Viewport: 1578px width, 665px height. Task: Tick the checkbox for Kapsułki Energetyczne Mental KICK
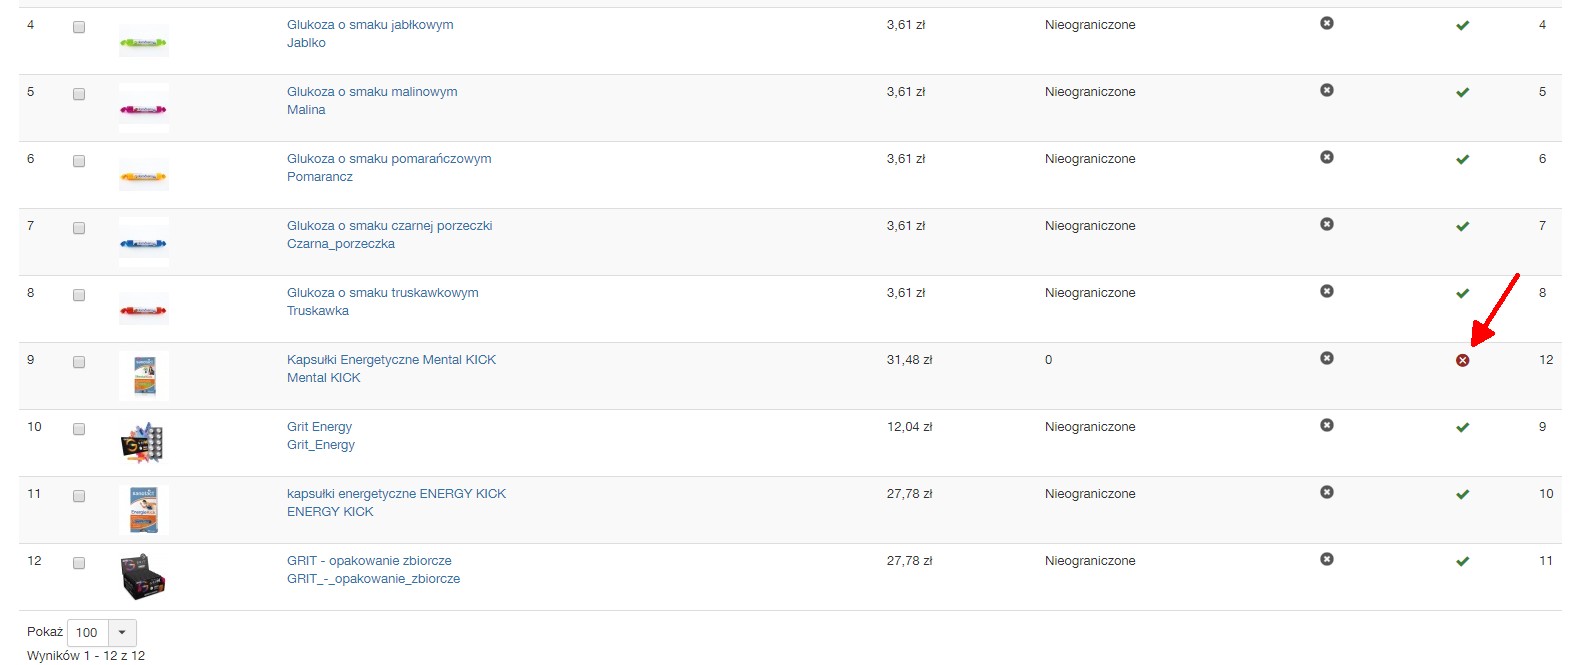coord(79,363)
